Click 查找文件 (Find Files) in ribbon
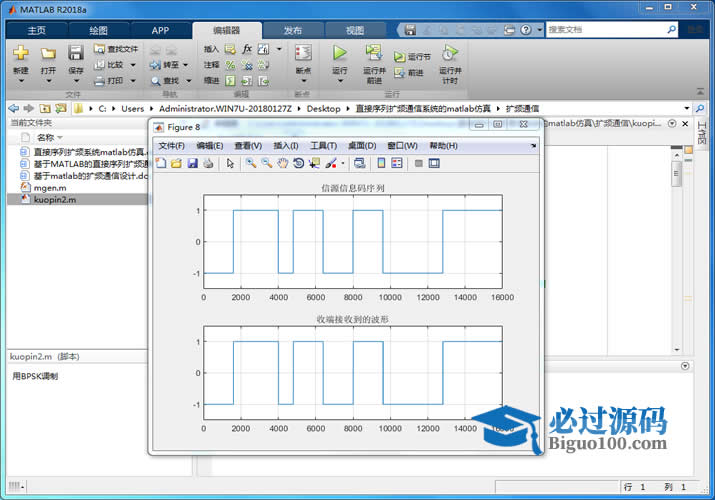715x500 pixels. [116, 49]
